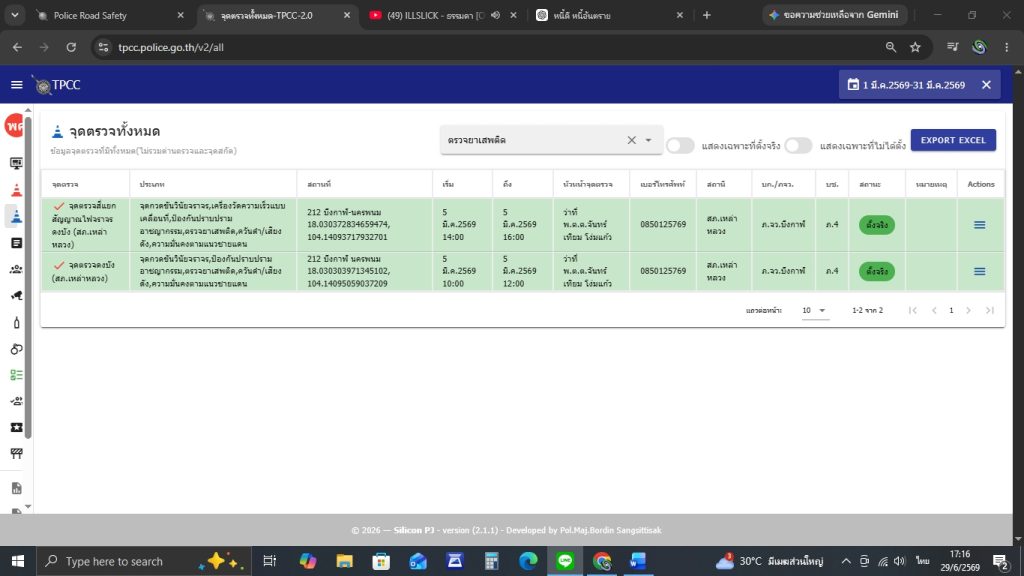Open the report chart sidebar icon
This screenshot has height=576, width=1024.
[x=16, y=488]
